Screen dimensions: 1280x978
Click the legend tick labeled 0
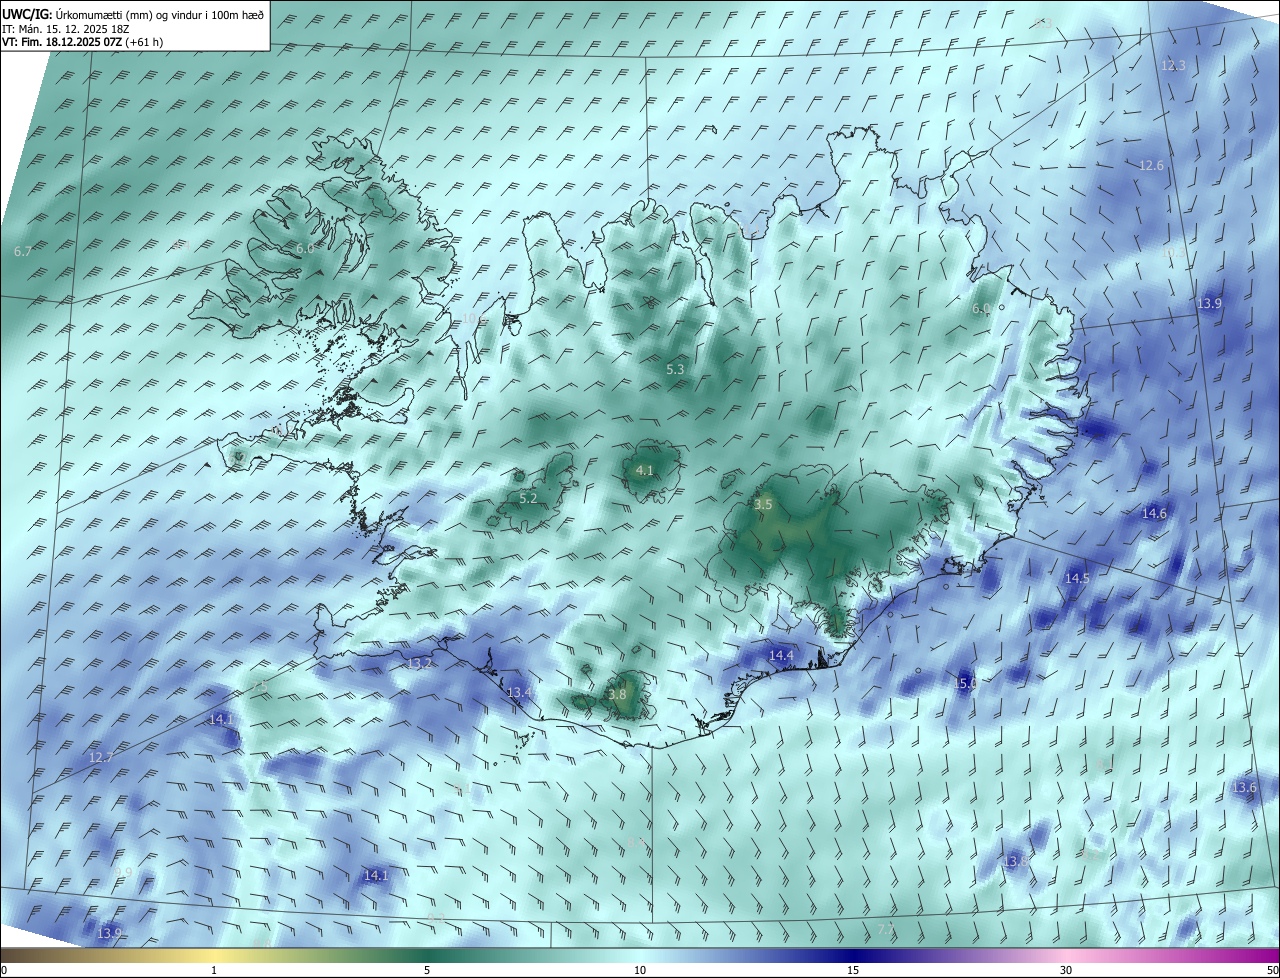coord(4,970)
